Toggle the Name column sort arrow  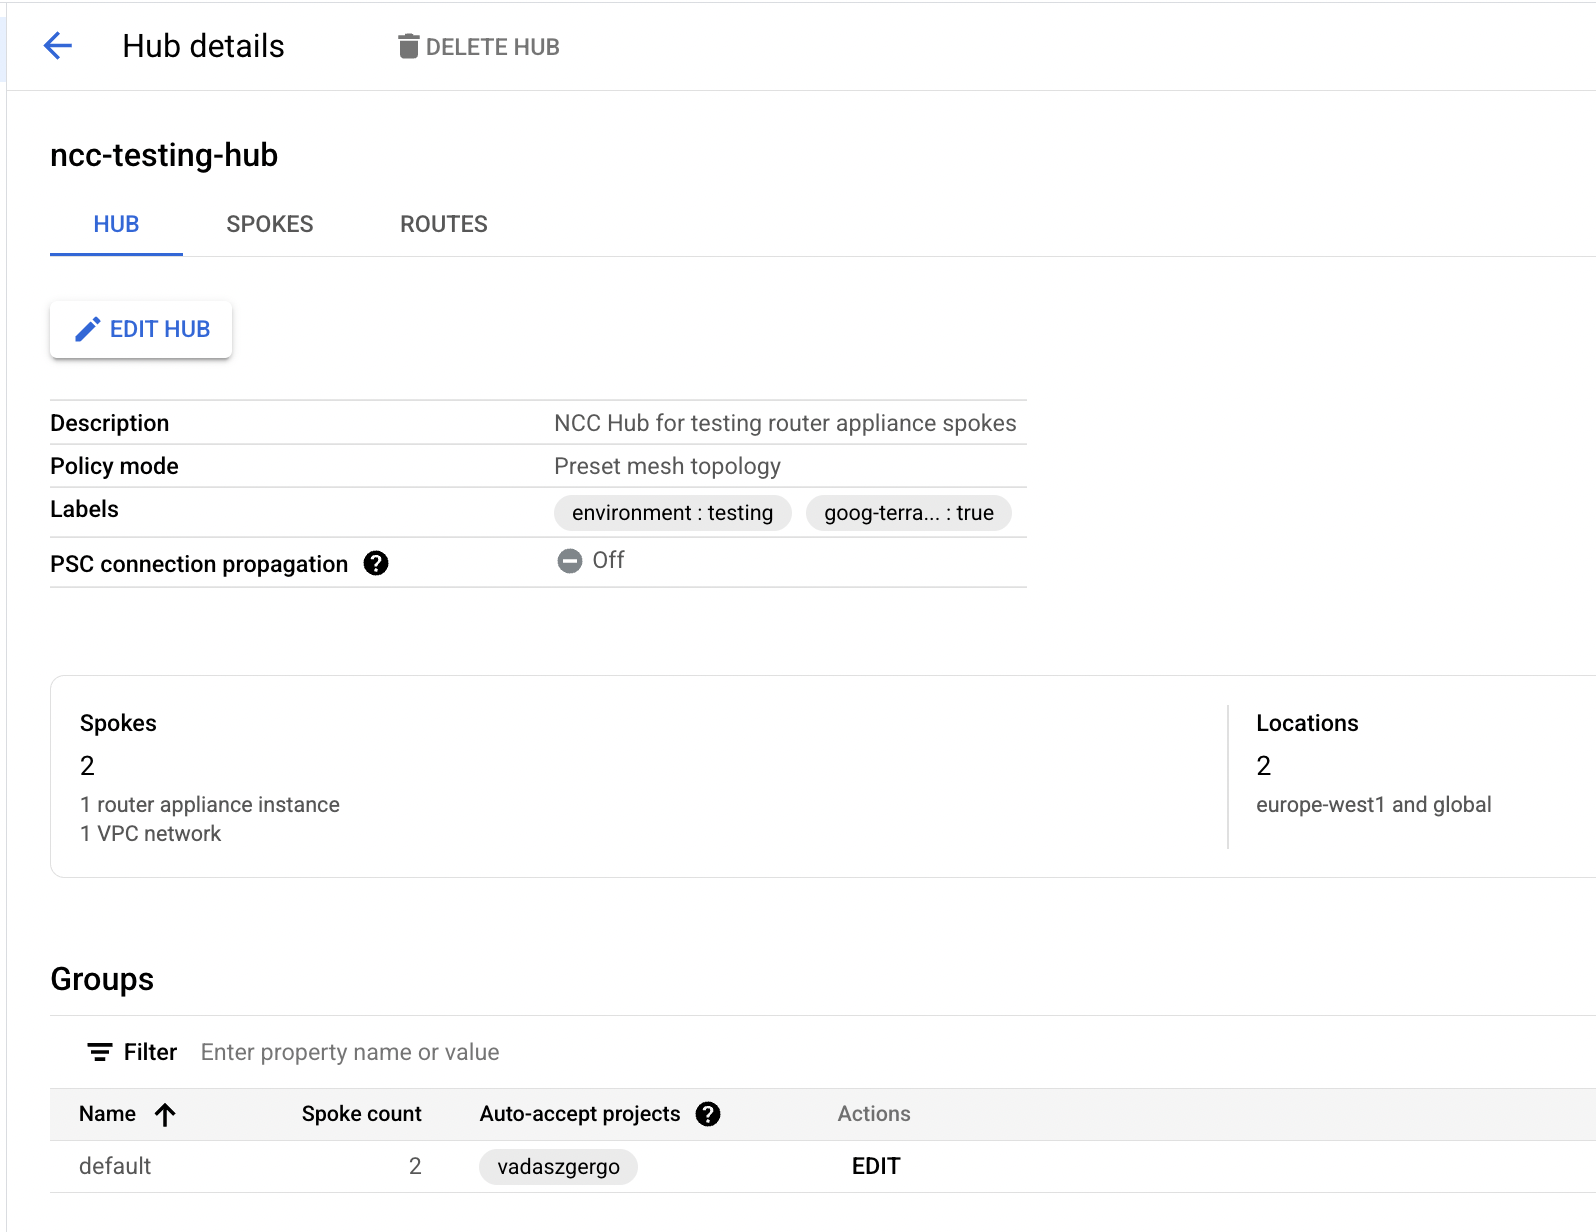tap(165, 1115)
